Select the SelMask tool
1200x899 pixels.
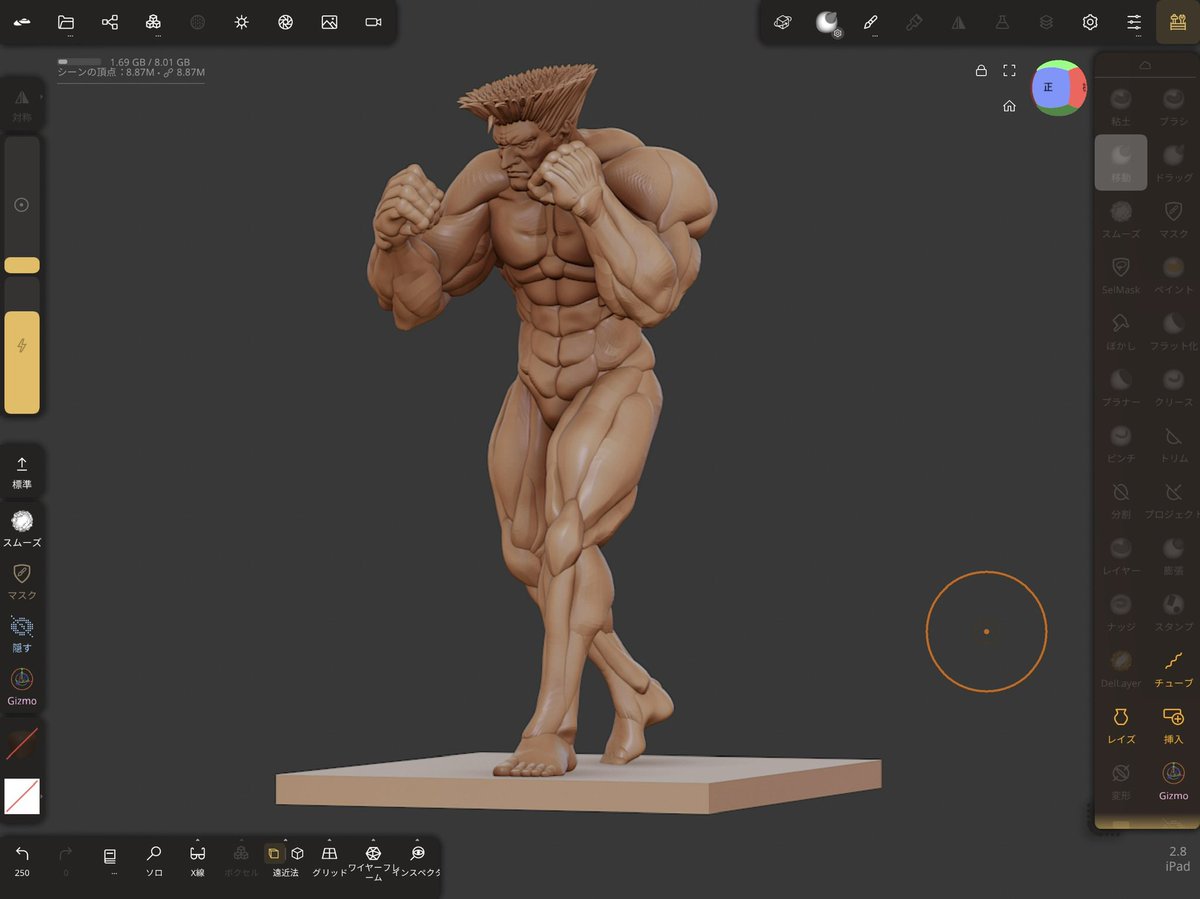[1121, 274]
